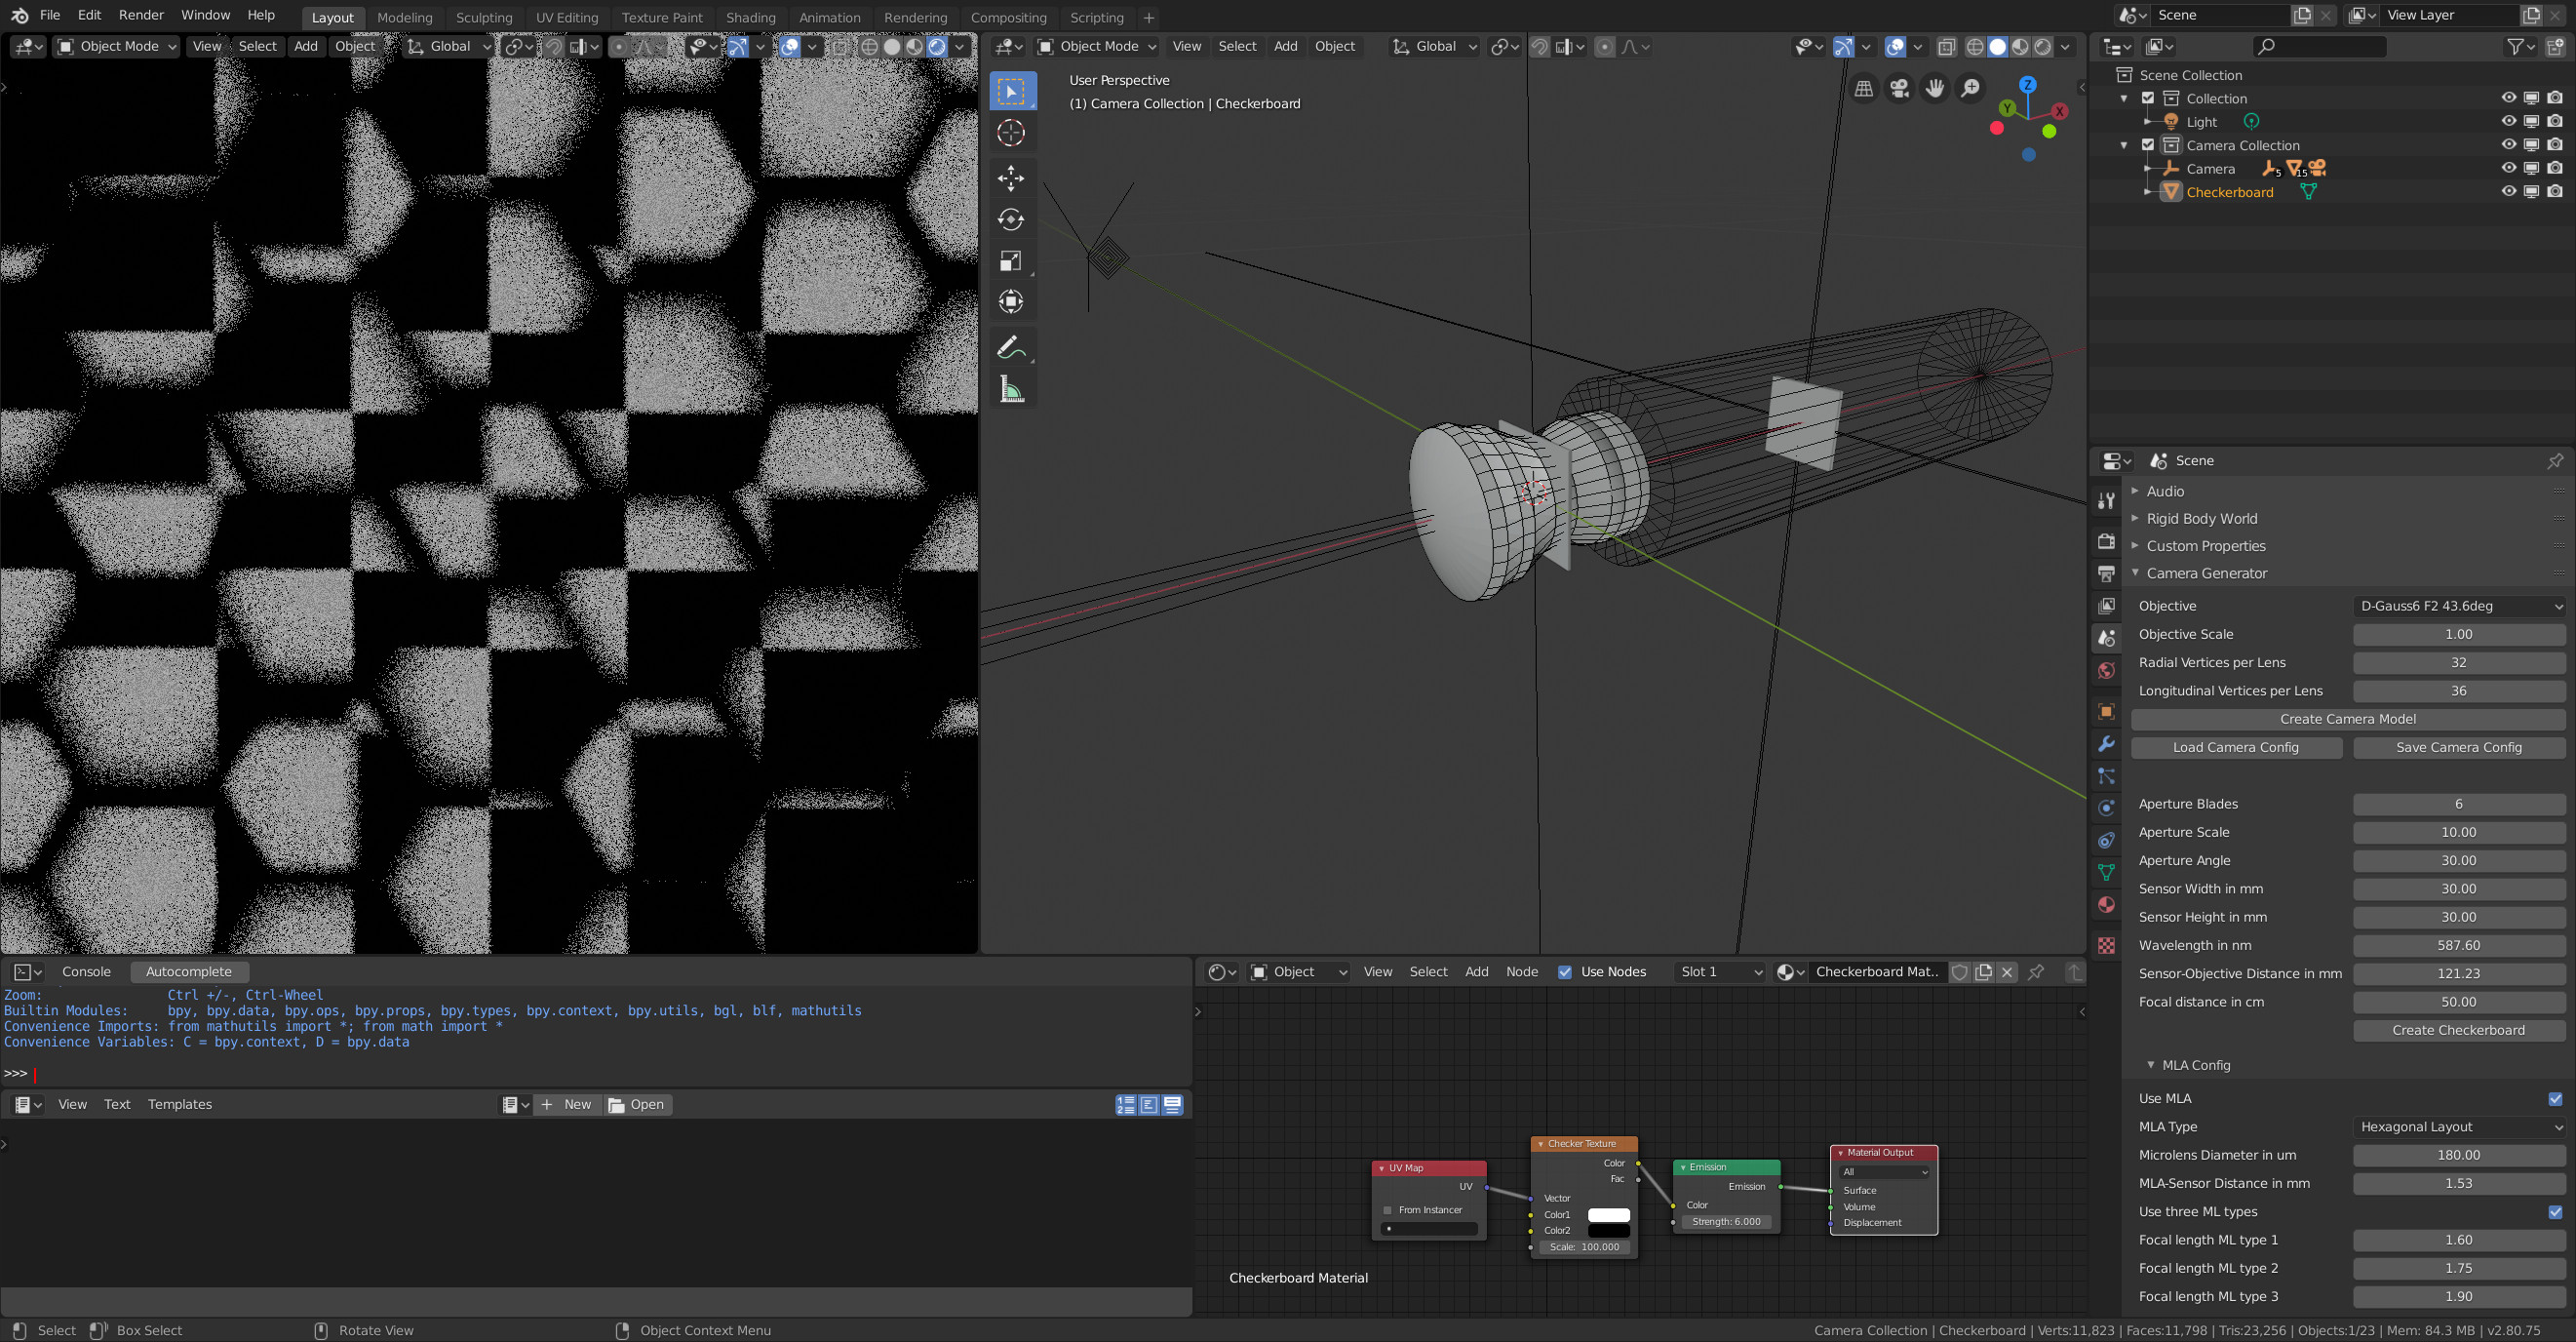Open Object Mode dropdown in right viewport
The image size is (2576, 1342).
pos(1097,46)
